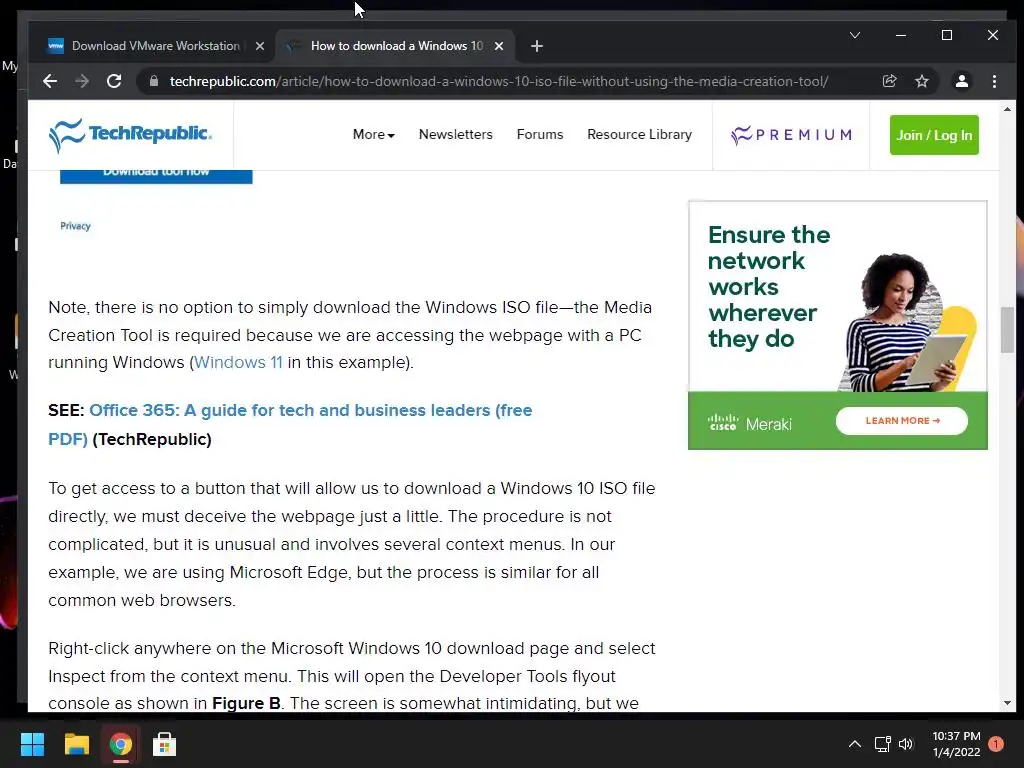Open Microsoft Store from taskbar
This screenshot has height=768, width=1024.
(x=164, y=744)
